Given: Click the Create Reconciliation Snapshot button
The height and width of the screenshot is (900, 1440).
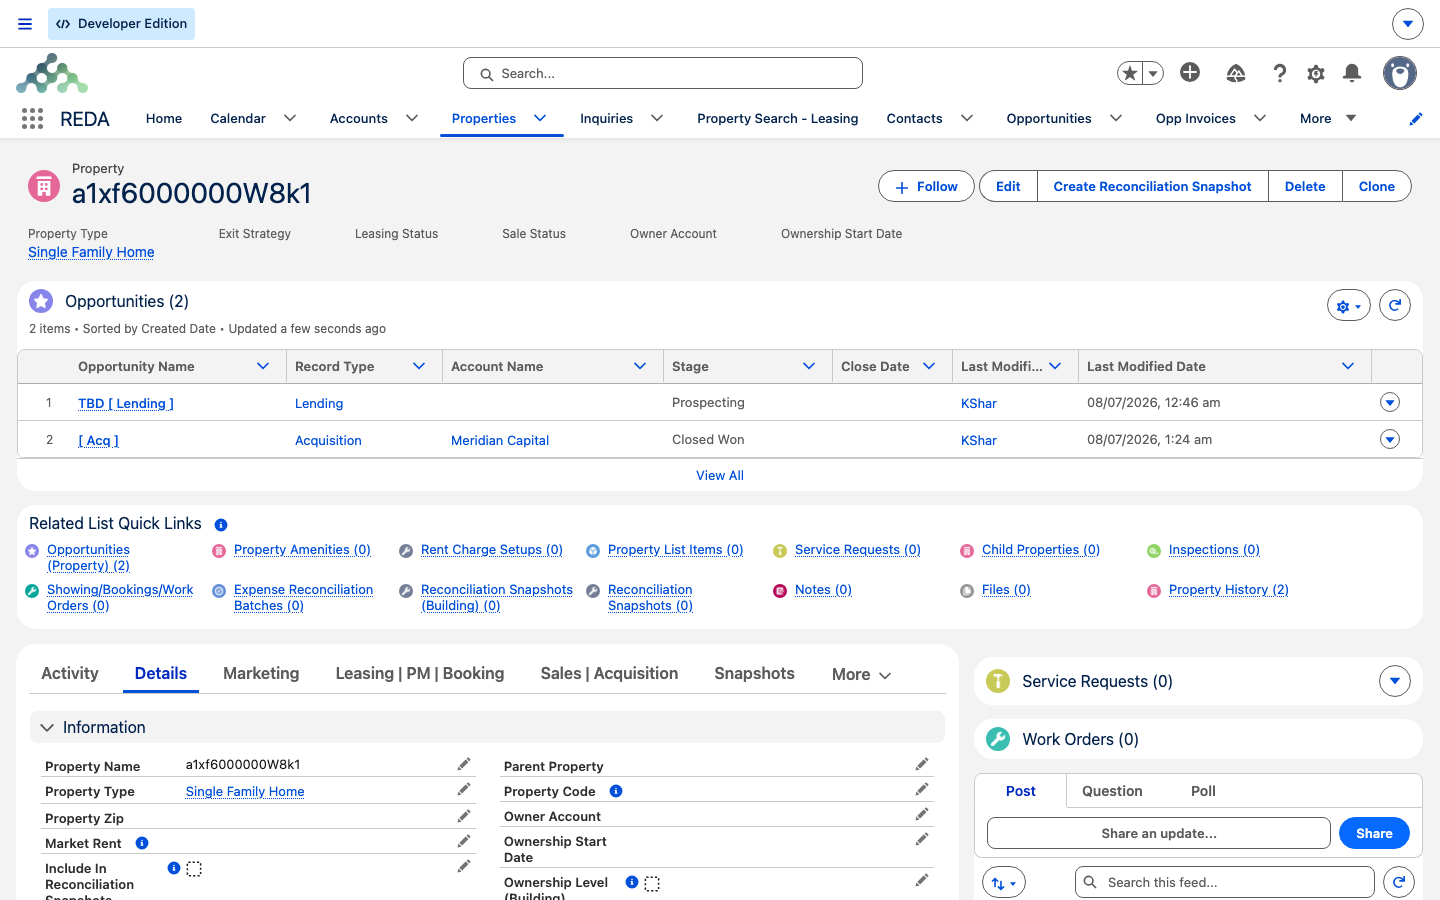Looking at the screenshot, I should (1152, 186).
